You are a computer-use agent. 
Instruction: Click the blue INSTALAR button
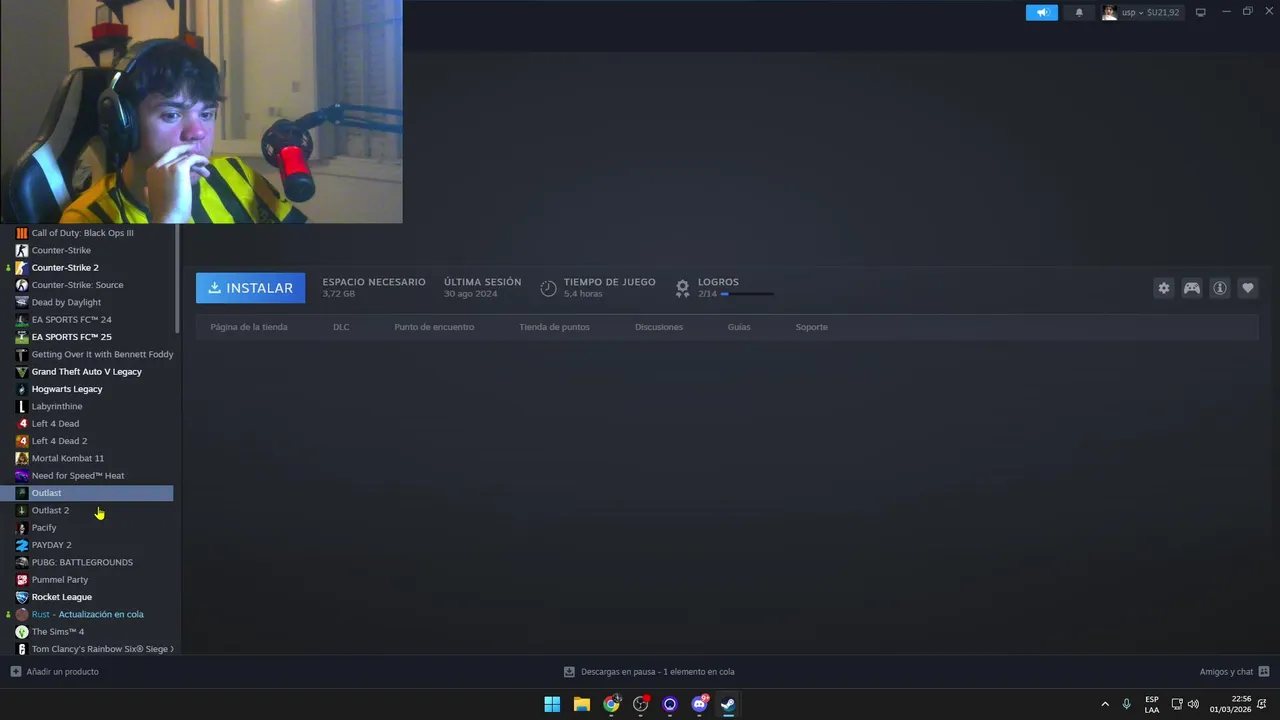[x=250, y=288]
